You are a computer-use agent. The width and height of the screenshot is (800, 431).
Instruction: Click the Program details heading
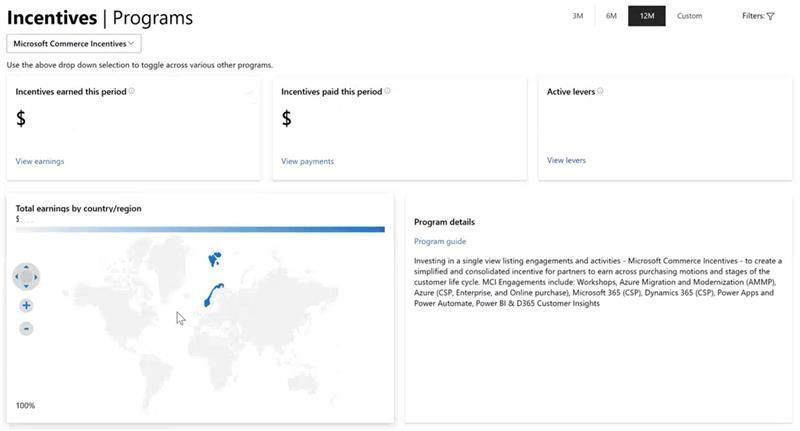[444, 222]
